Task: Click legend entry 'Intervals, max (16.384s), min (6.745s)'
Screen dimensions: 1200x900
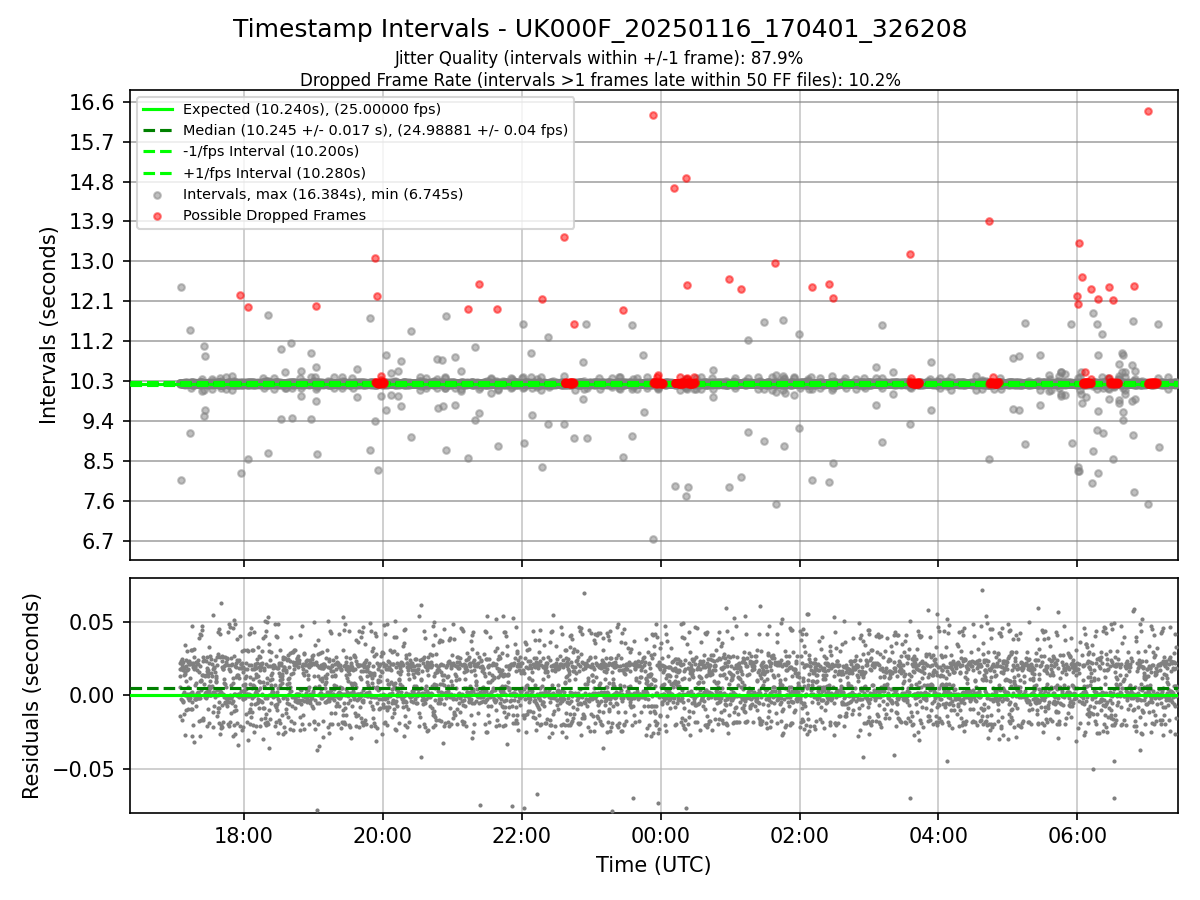Action: pyautogui.click(x=323, y=194)
